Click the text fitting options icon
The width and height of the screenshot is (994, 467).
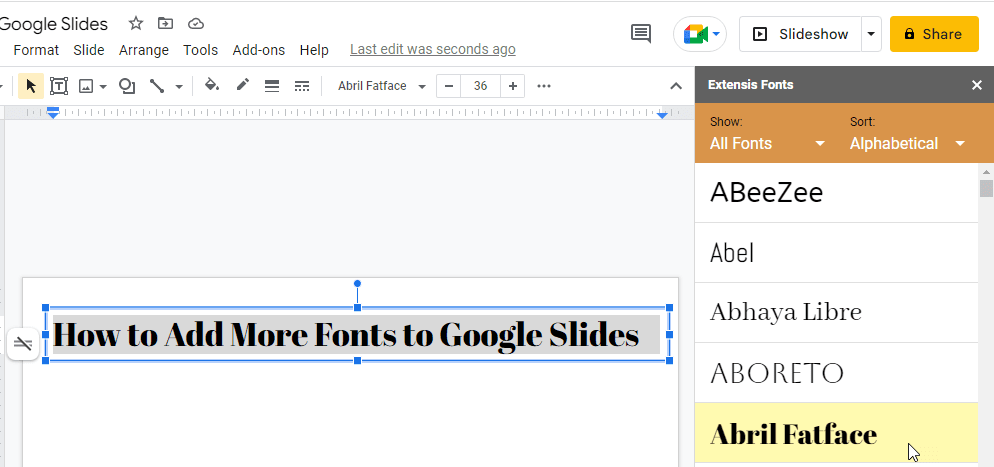[23, 344]
